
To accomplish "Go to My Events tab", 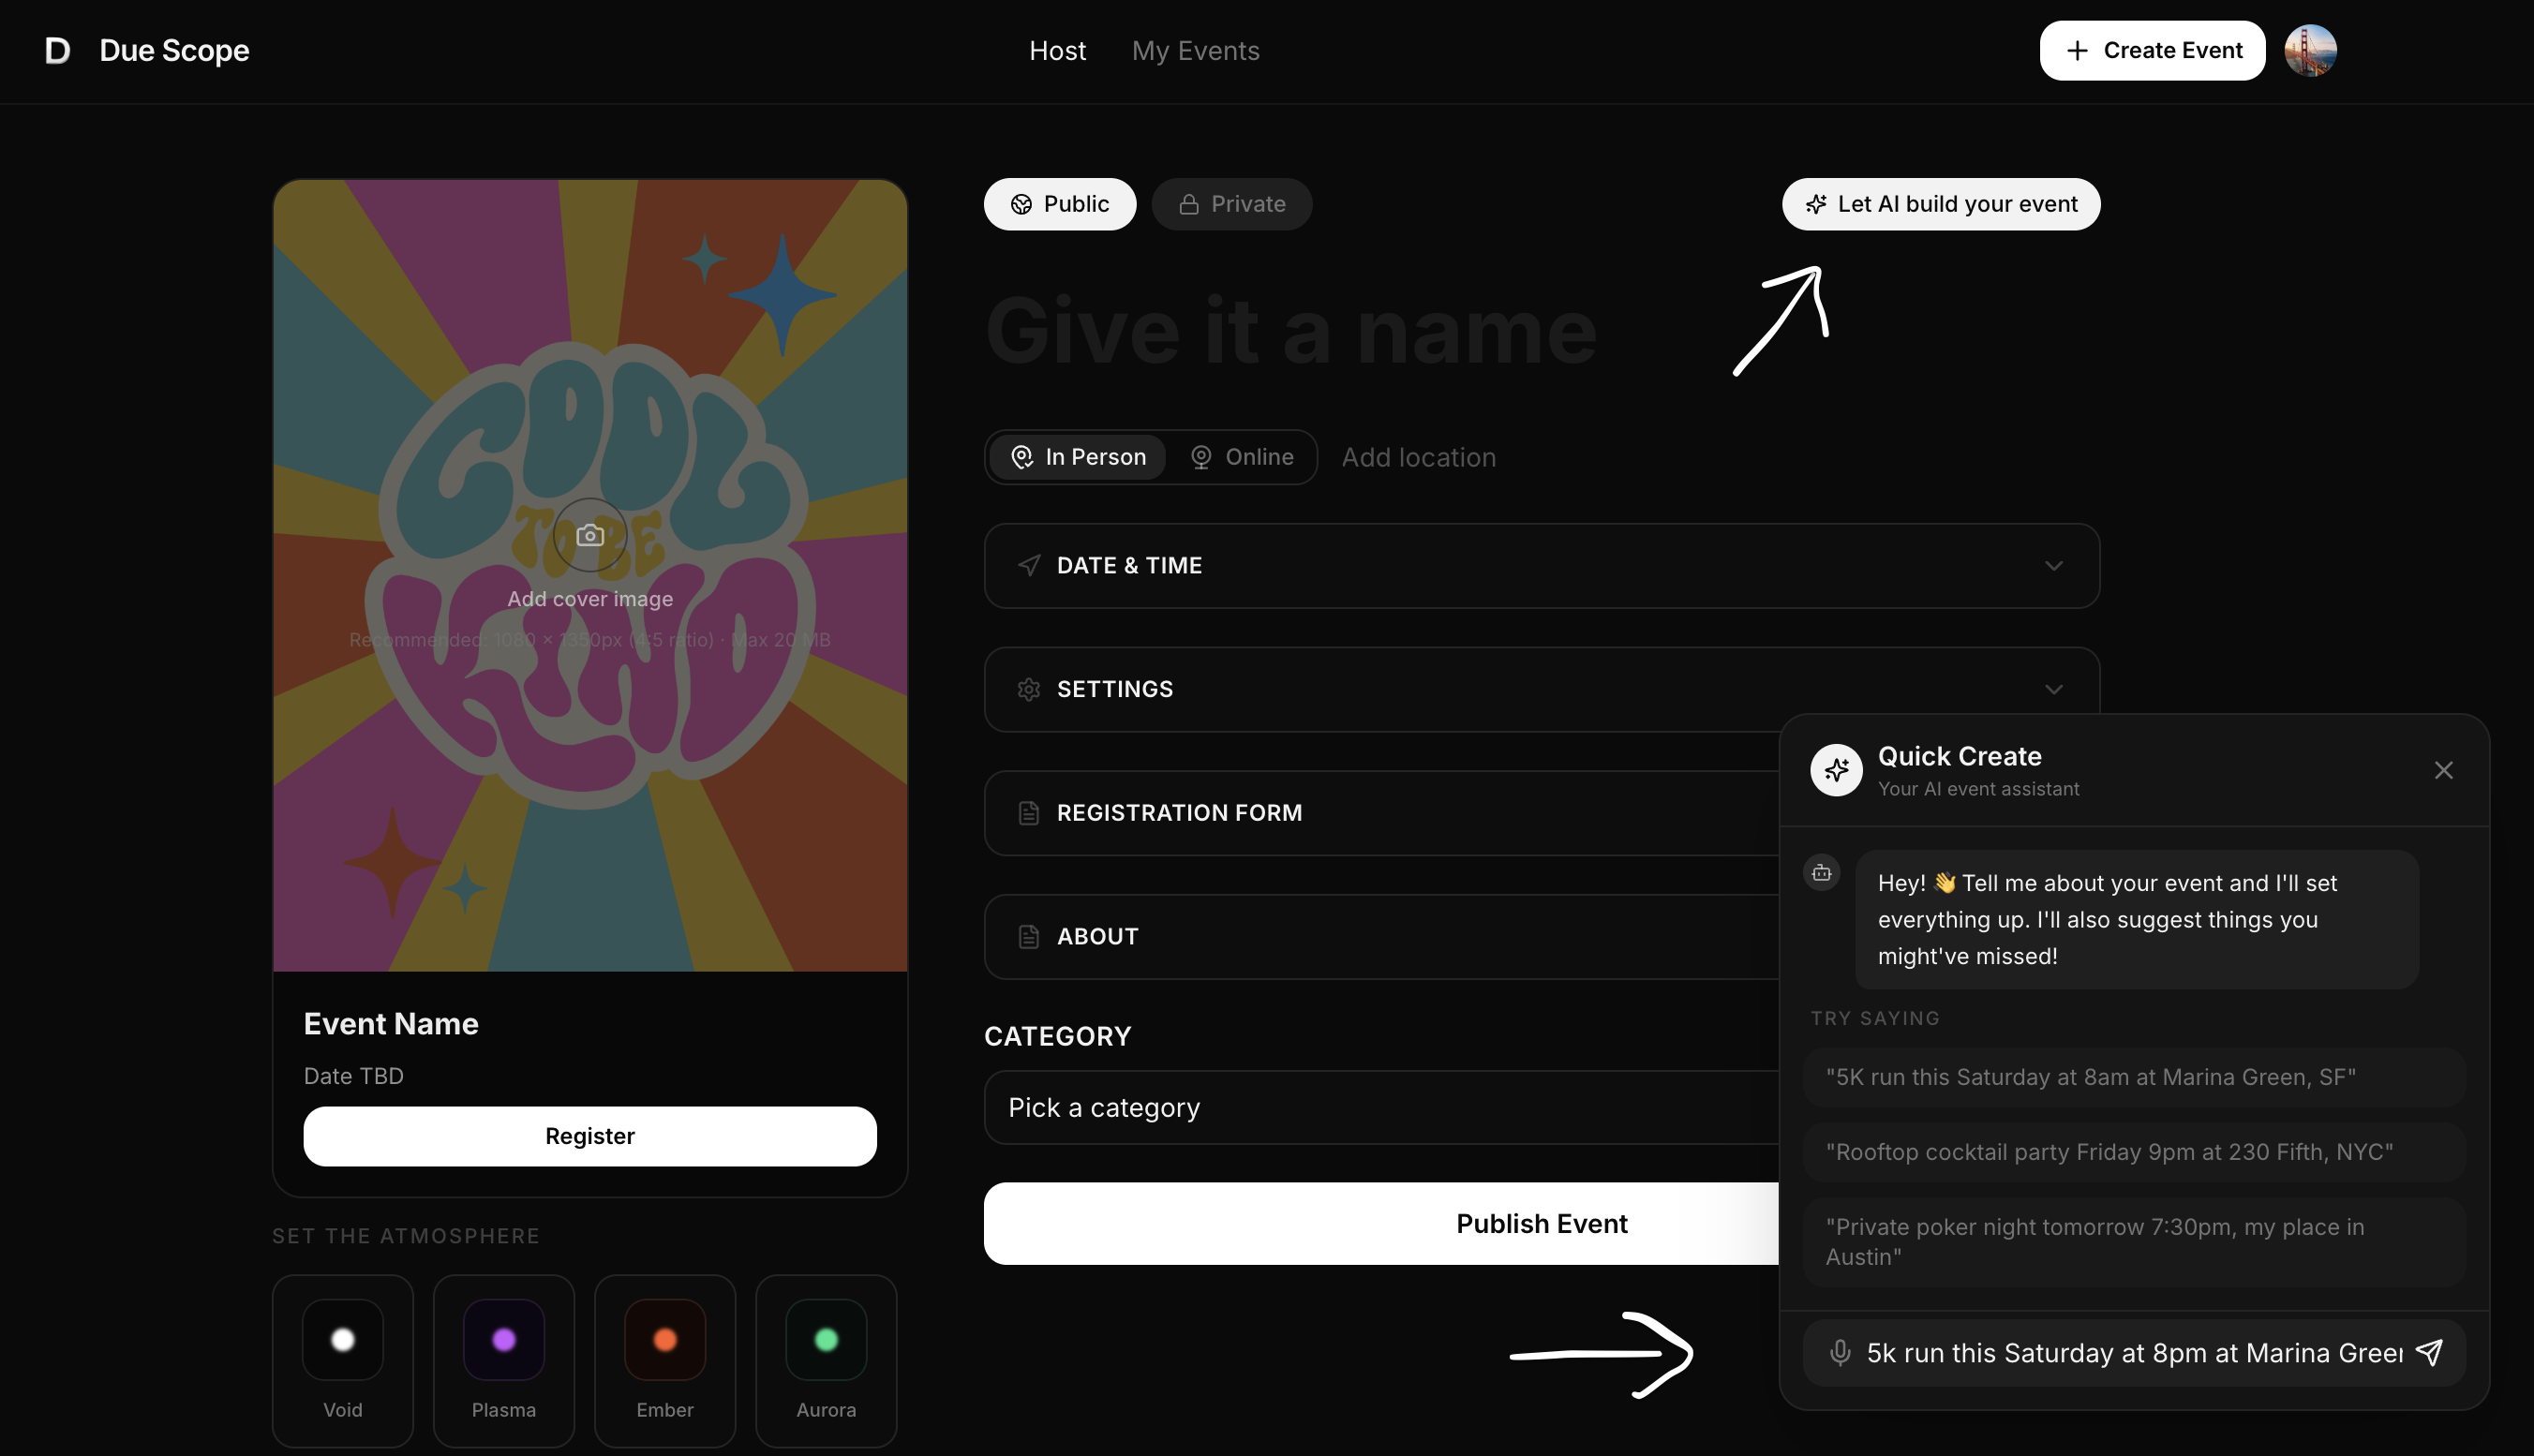I will 1195,51.
